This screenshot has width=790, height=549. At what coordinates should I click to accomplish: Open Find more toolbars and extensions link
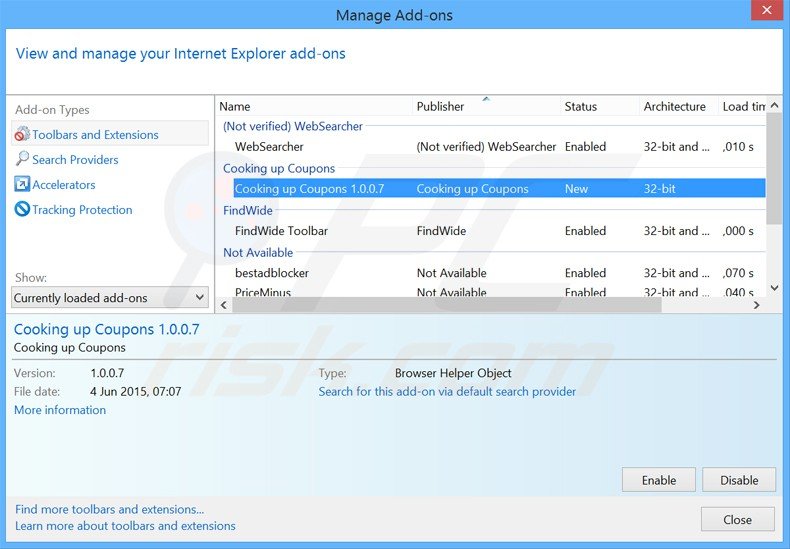(109, 509)
